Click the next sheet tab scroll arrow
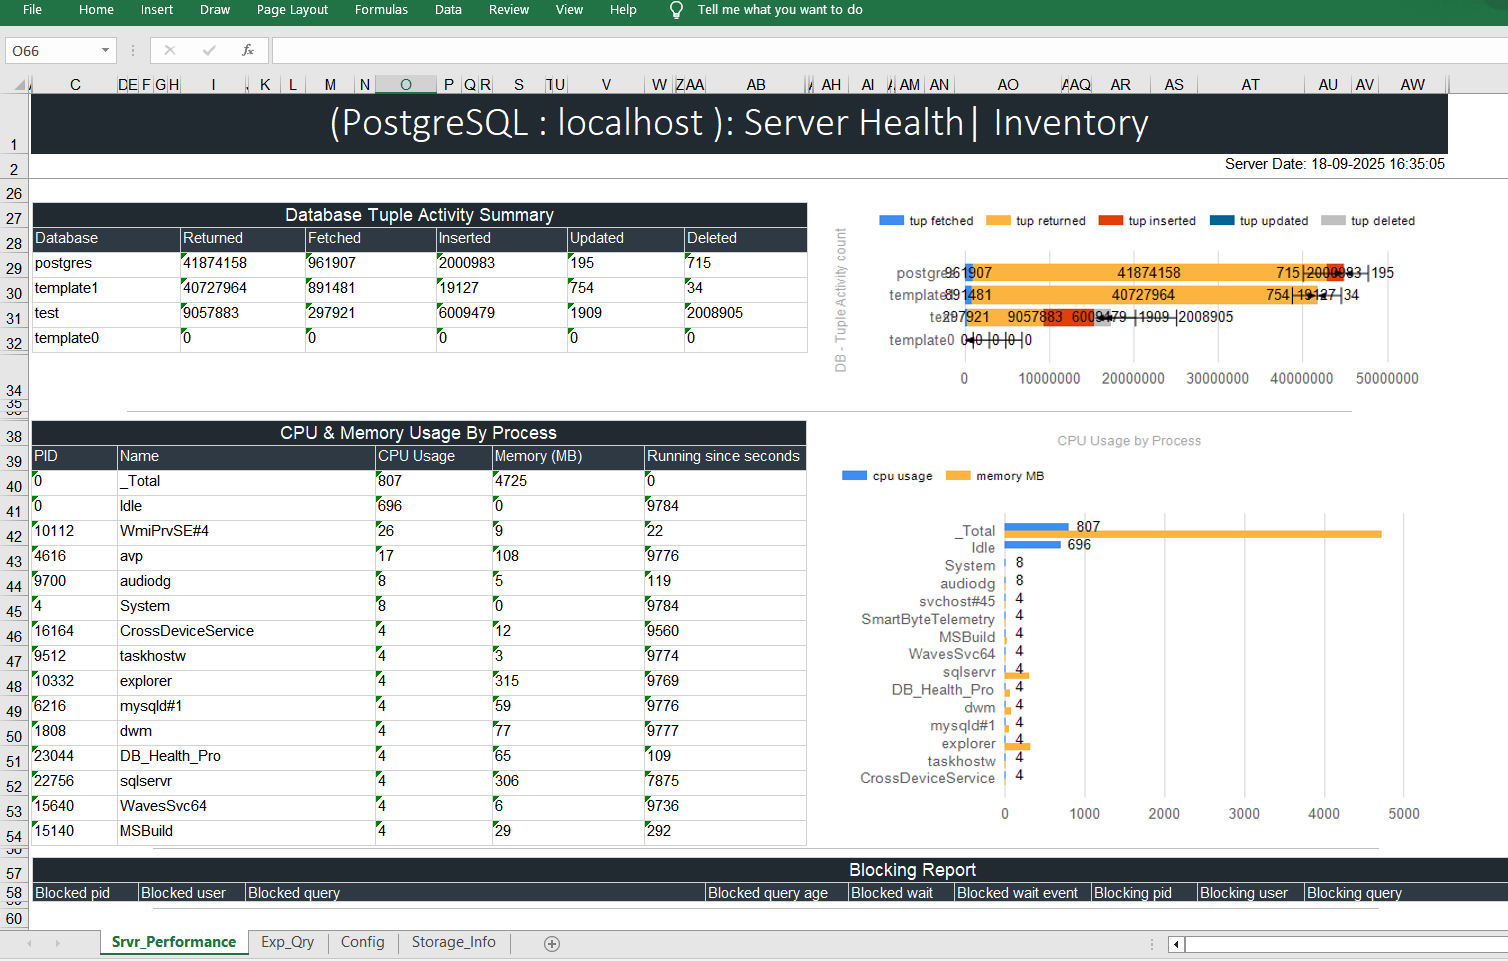 coord(58,943)
